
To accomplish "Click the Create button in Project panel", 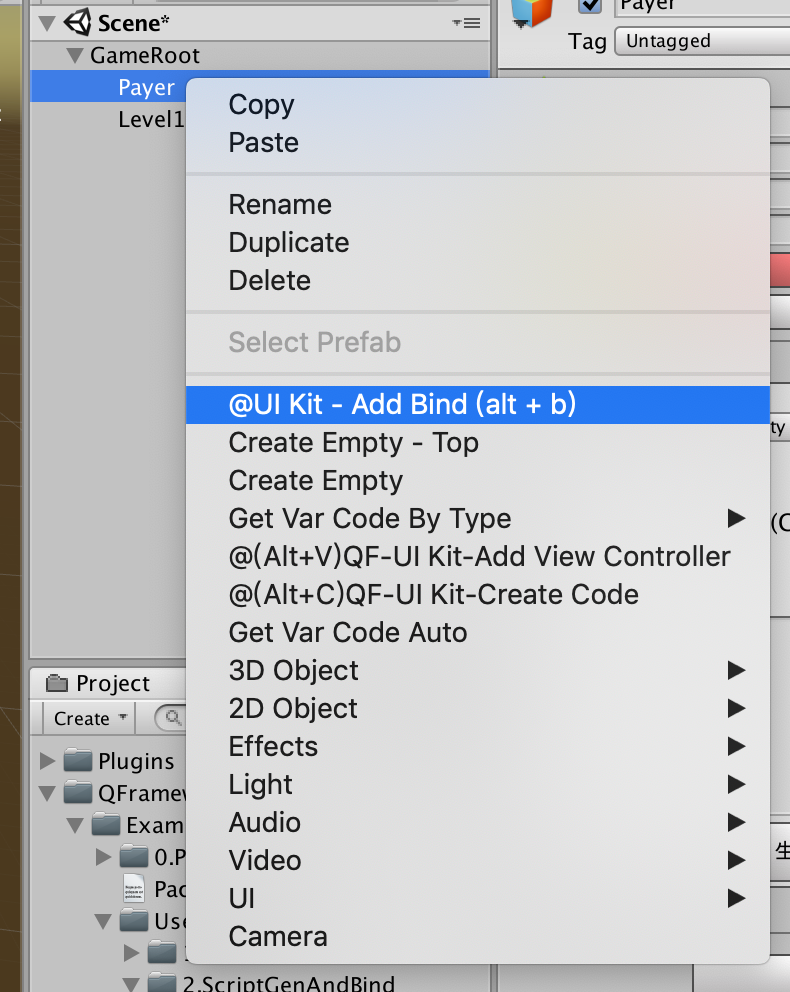I will point(89,718).
